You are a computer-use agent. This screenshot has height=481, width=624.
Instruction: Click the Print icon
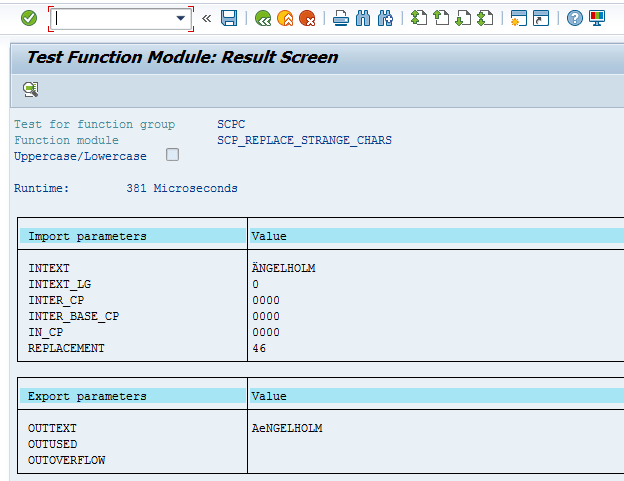click(x=341, y=18)
